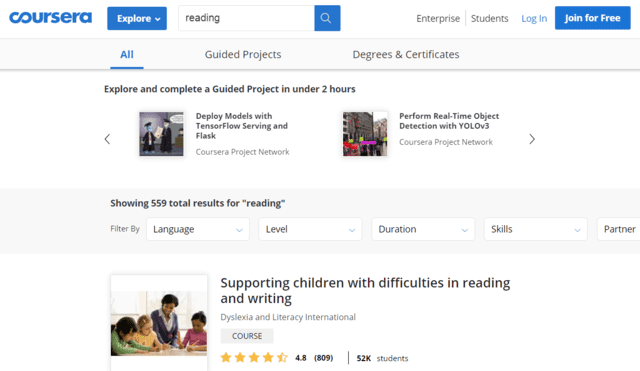Focus the search field containing "reading"
This screenshot has height=371, width=640.
[246, 18]
